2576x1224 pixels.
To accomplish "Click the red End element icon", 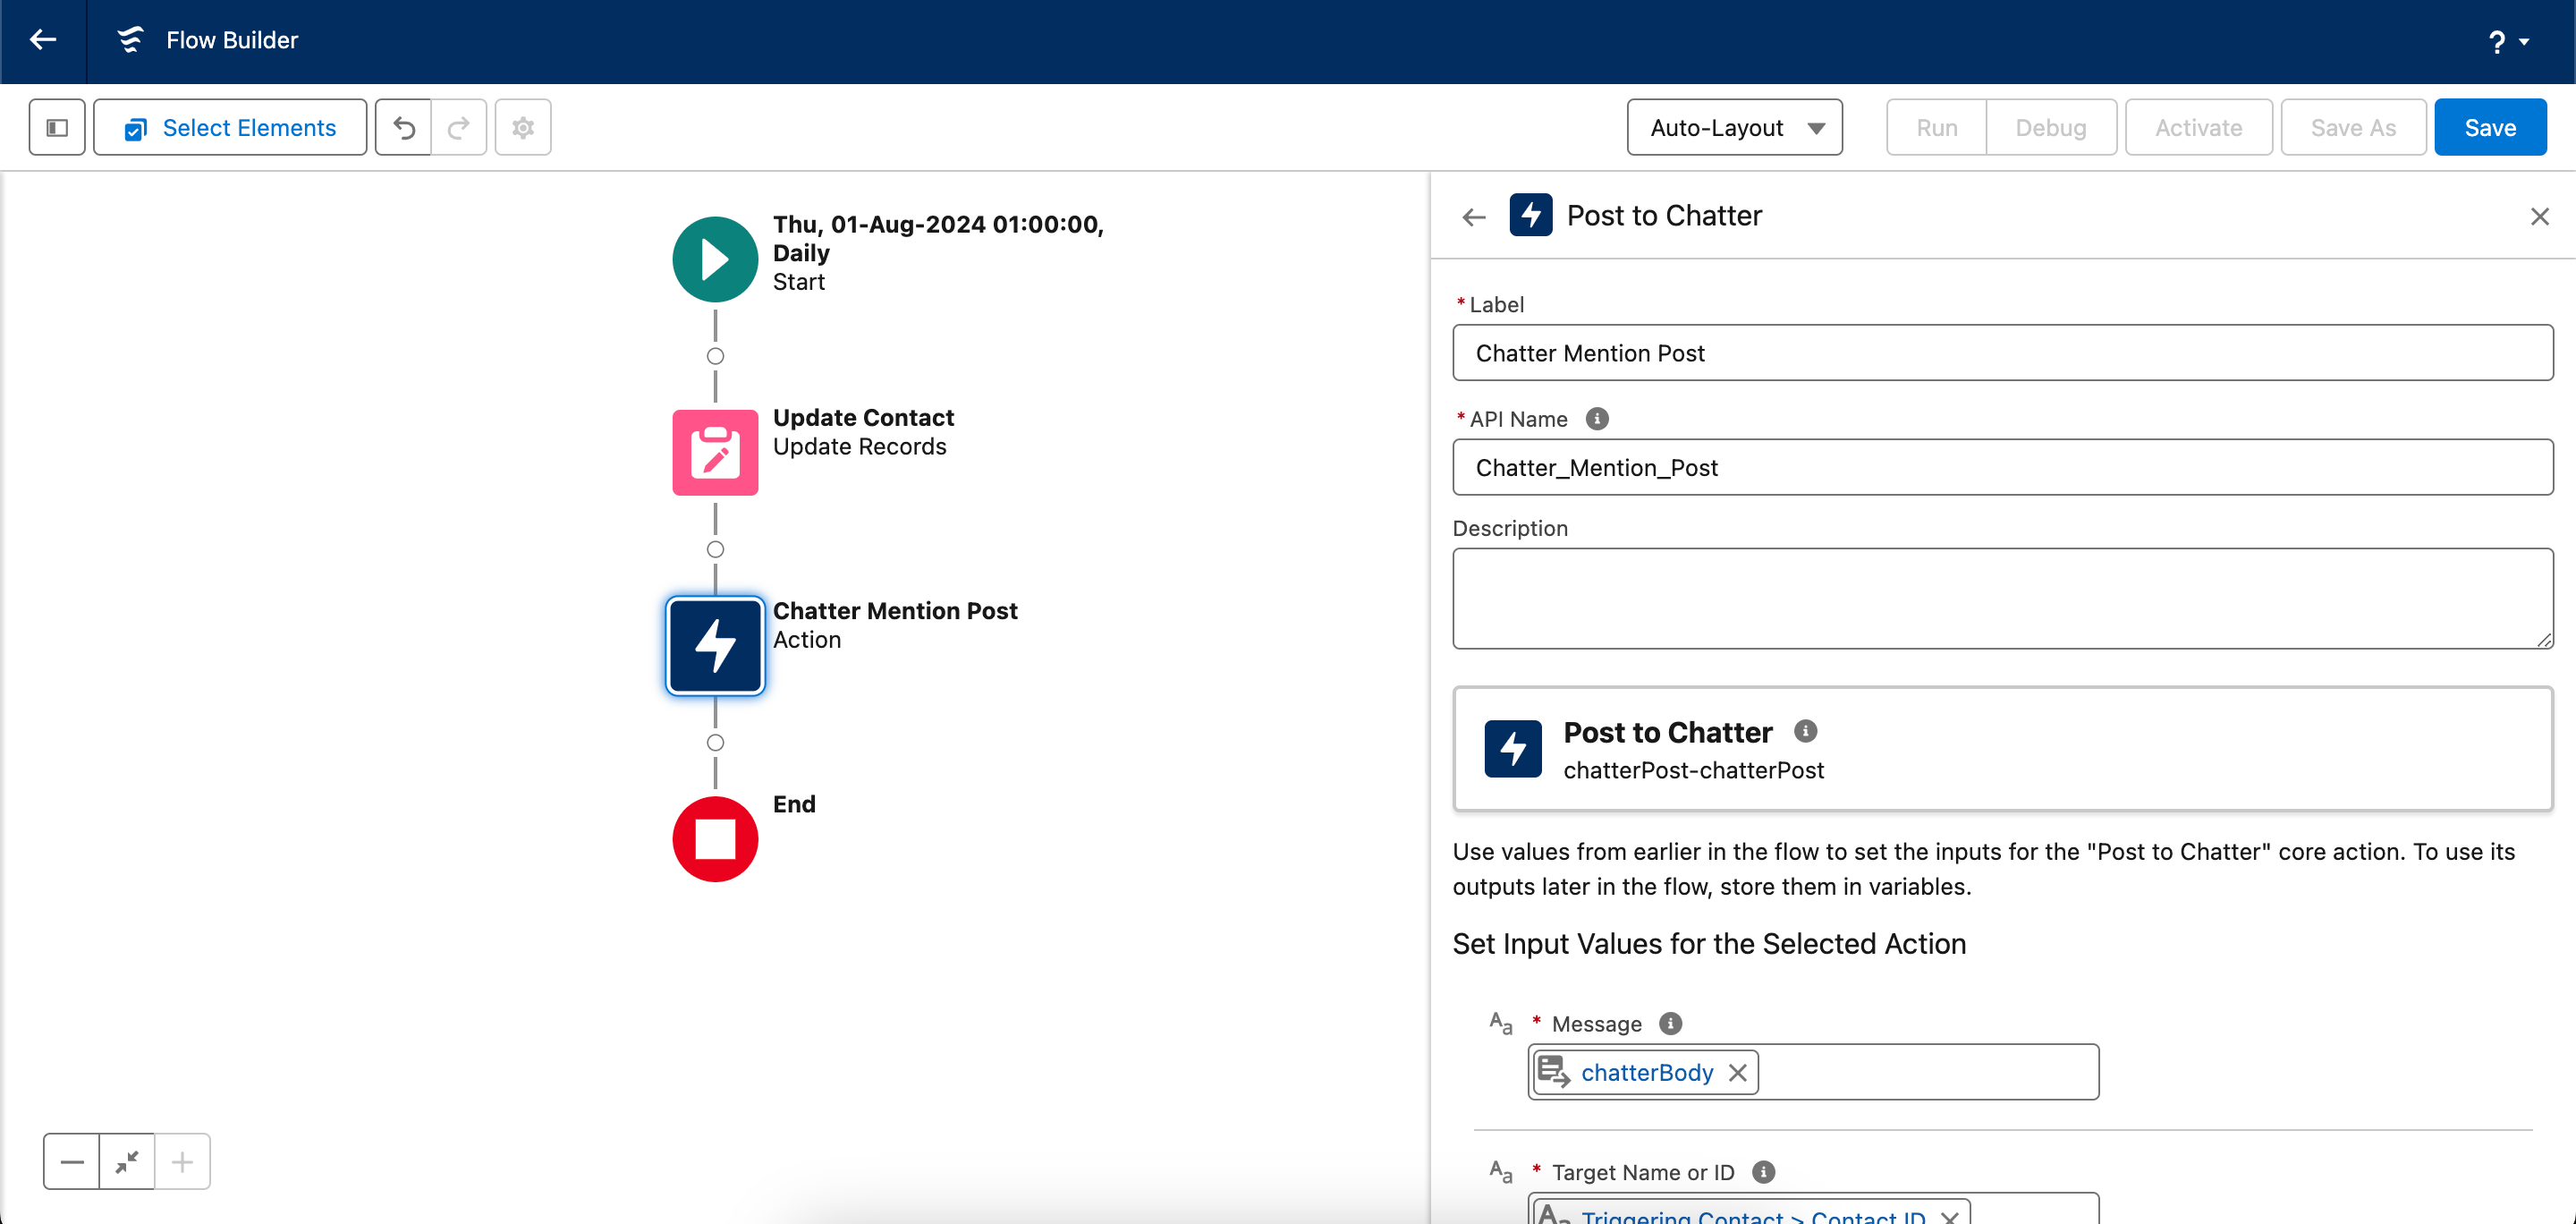I will [715, 838].
